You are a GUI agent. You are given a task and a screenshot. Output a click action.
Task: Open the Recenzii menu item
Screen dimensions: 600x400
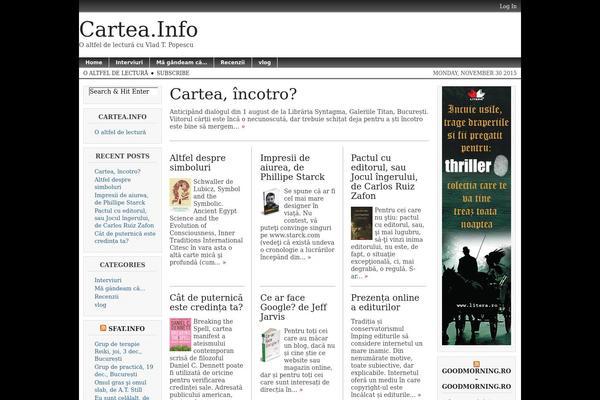[233, 62]
